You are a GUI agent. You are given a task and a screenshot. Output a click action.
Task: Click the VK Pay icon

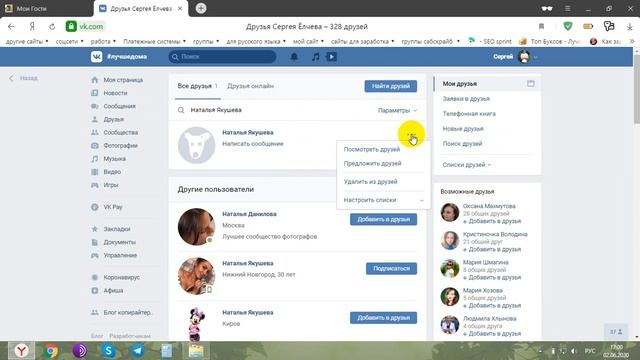(x=95, y=207)
